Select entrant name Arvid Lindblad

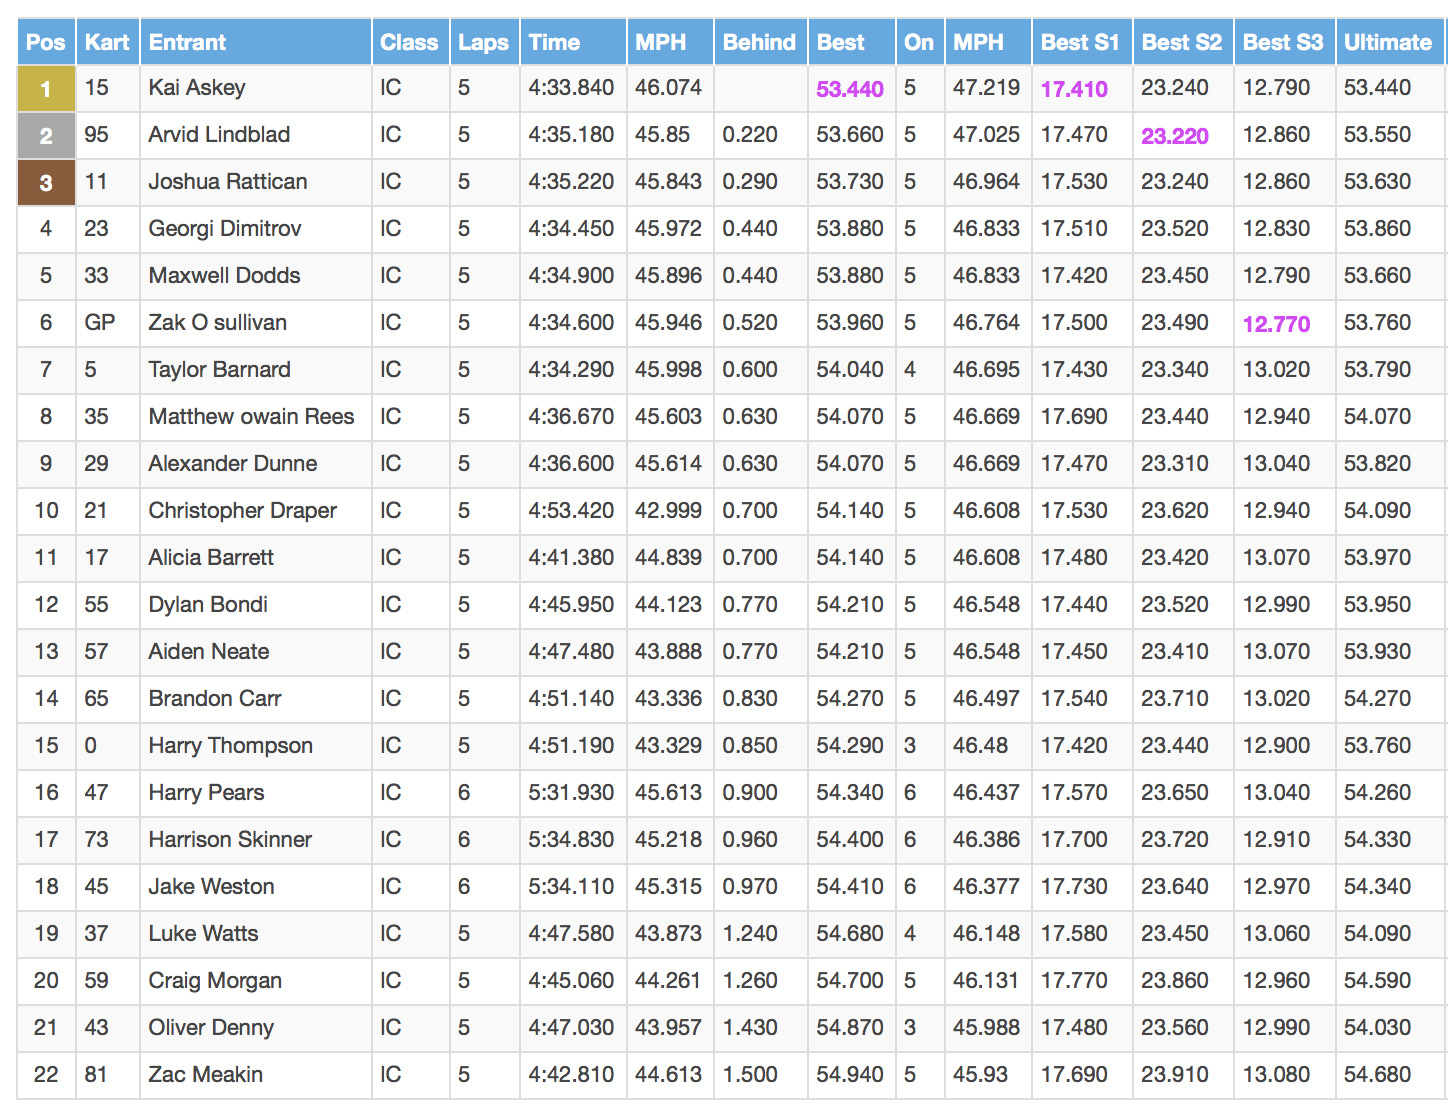(x=219, y=135)
